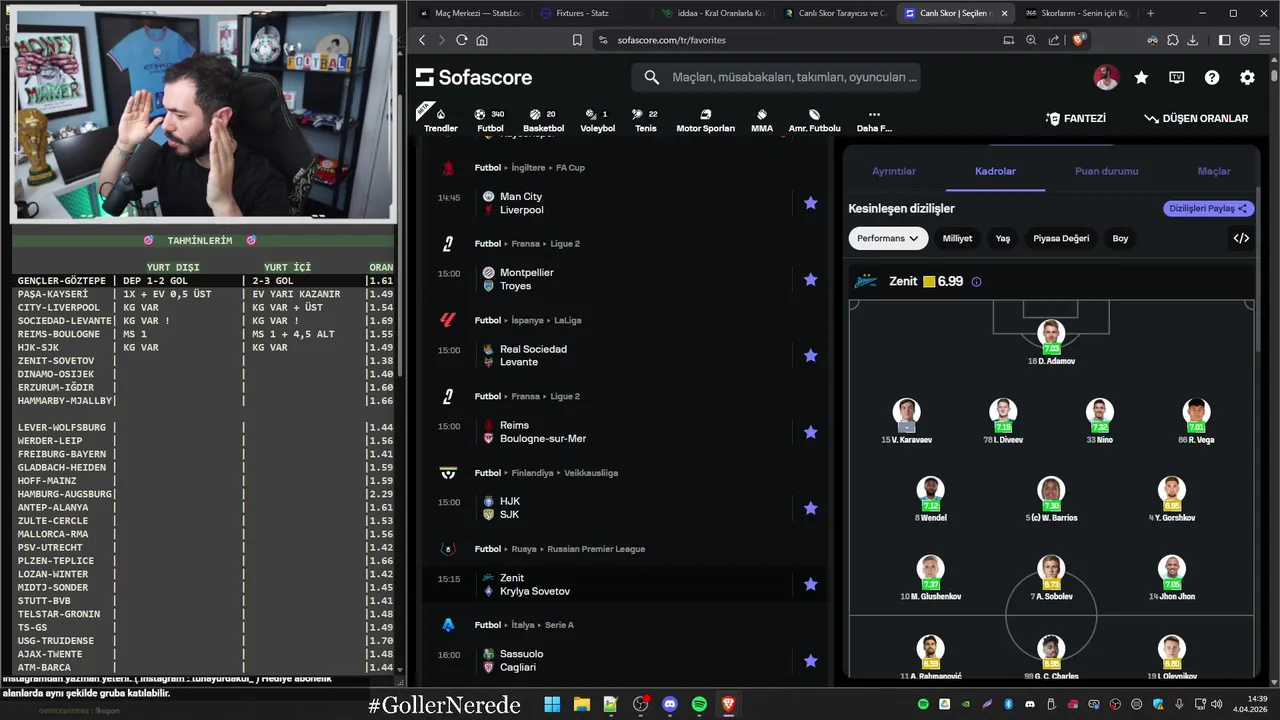Open the Russian Premier League link
Viewport: 1280px width, 720px height.
[594, 549]
